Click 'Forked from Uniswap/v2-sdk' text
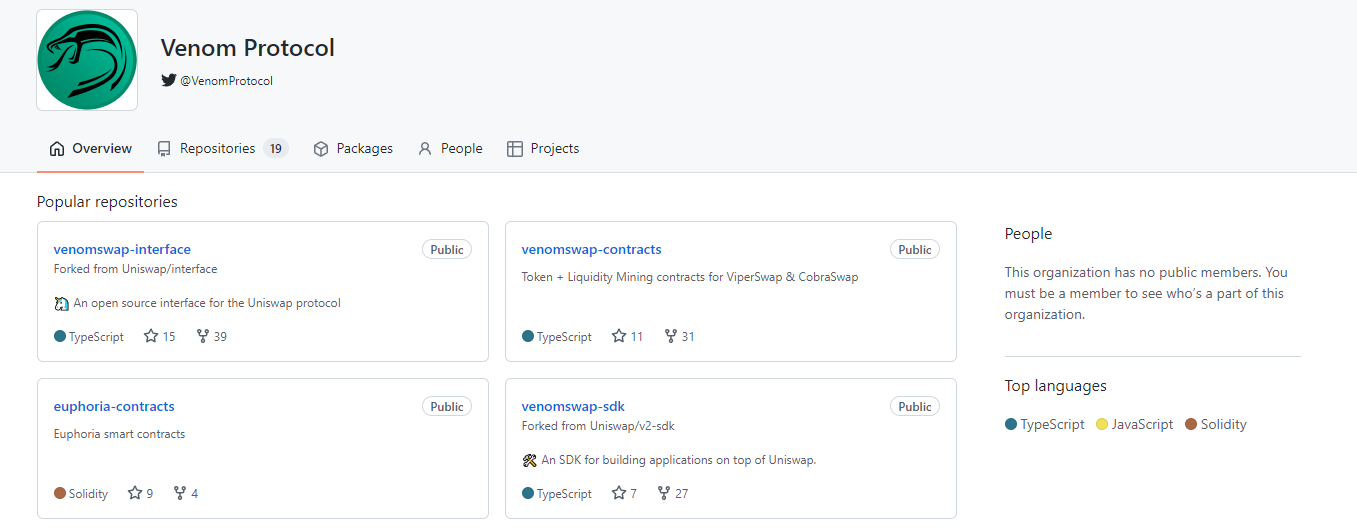The image size is (1357, 530). 598,426
